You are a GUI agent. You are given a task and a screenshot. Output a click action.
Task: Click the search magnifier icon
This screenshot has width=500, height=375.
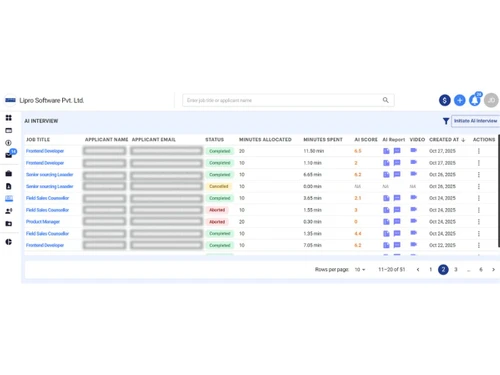click(x=386, y=100)
